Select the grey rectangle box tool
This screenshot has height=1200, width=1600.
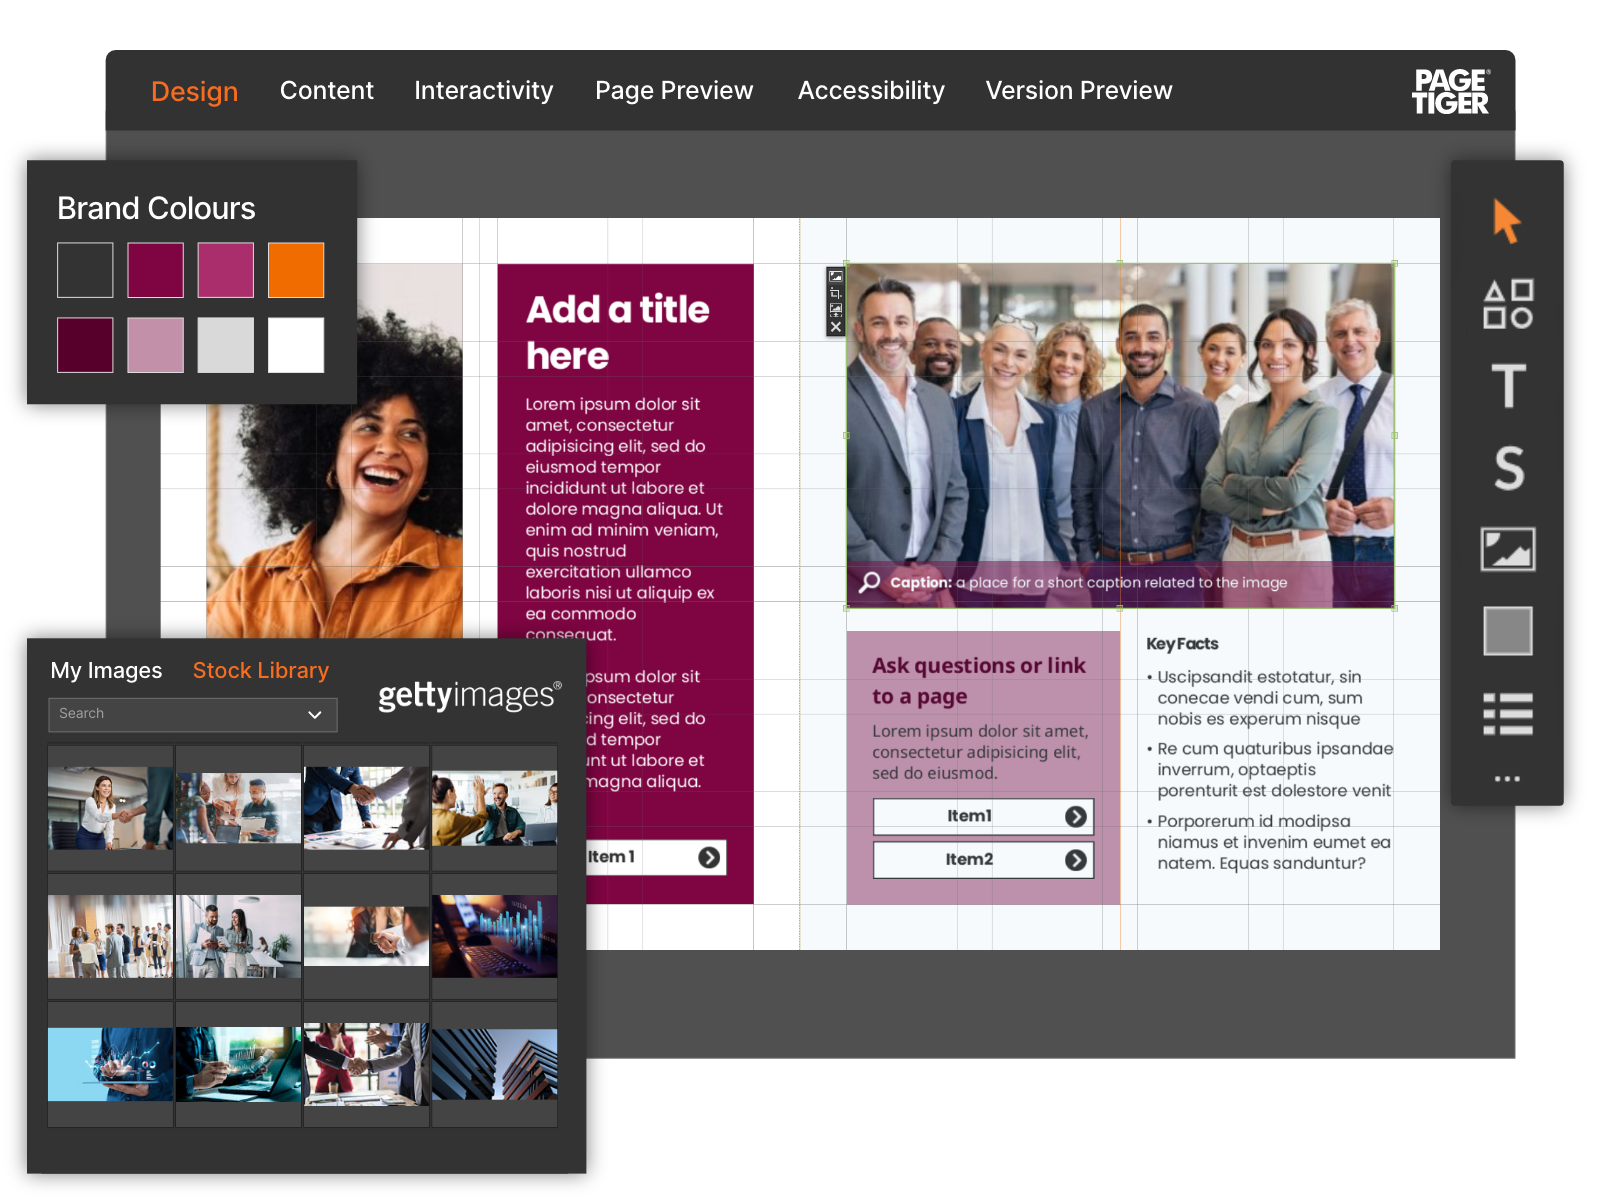(x=1508, y=631)
